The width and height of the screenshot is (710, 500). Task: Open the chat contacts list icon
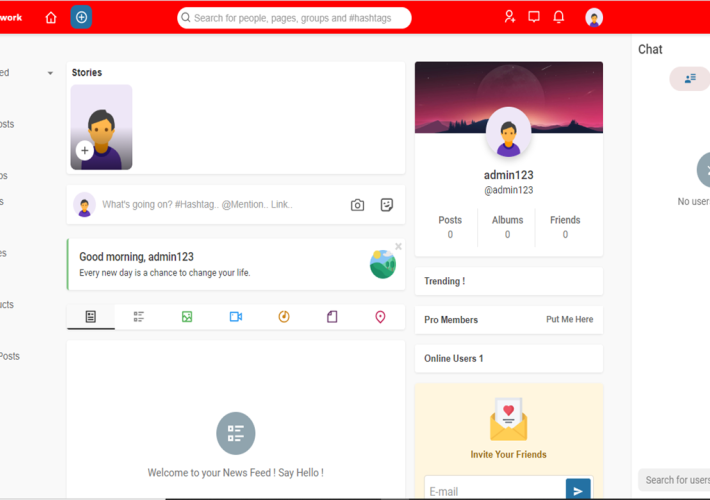690,79
